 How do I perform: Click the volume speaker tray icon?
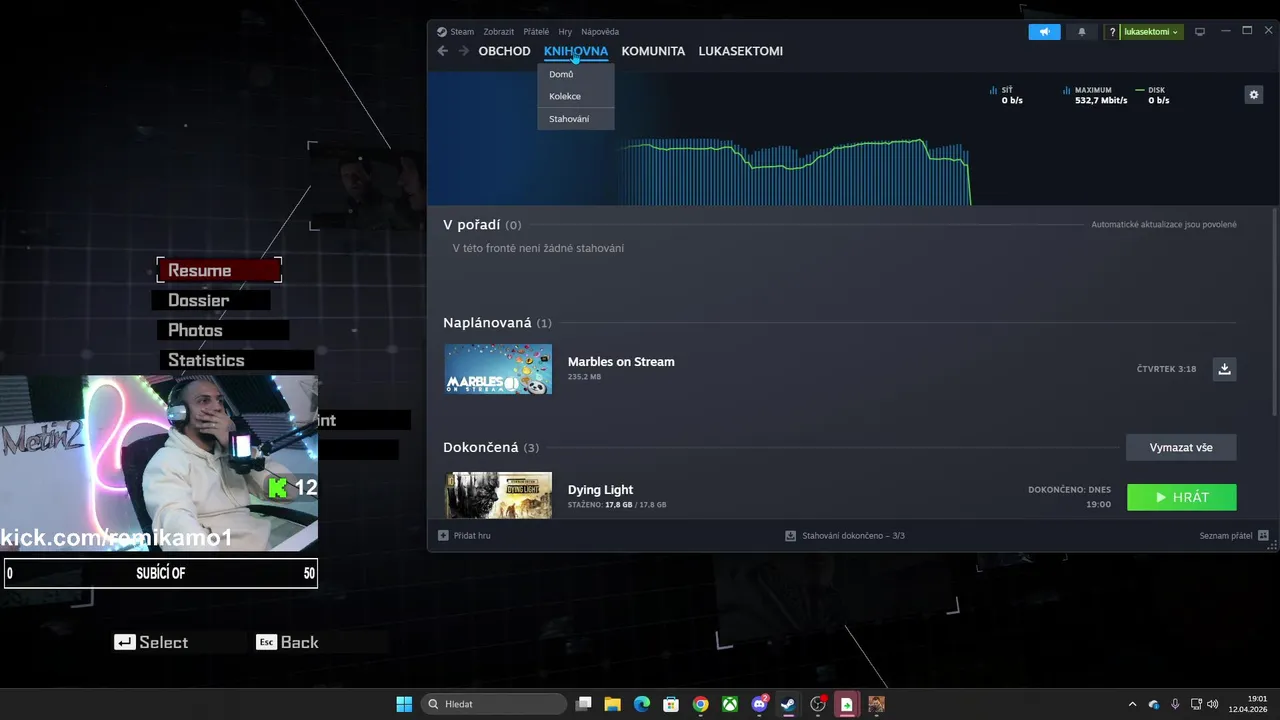1213,704
